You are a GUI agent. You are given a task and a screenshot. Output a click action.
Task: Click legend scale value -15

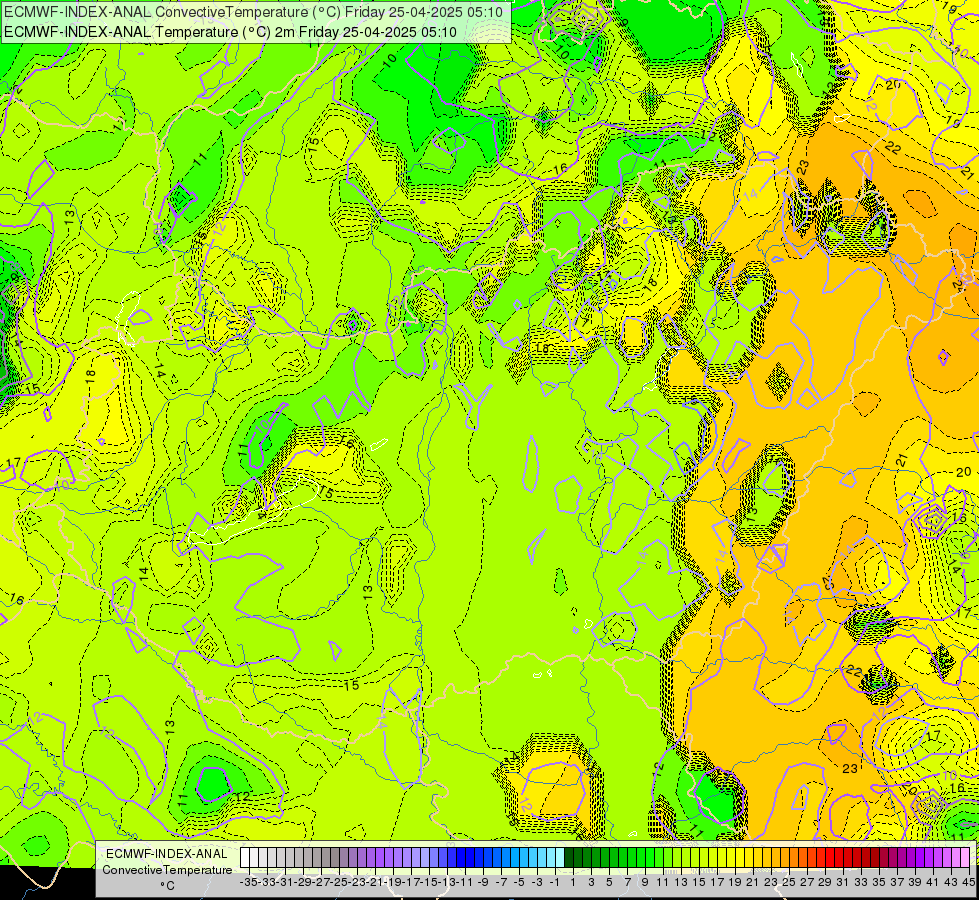[429, 882]
